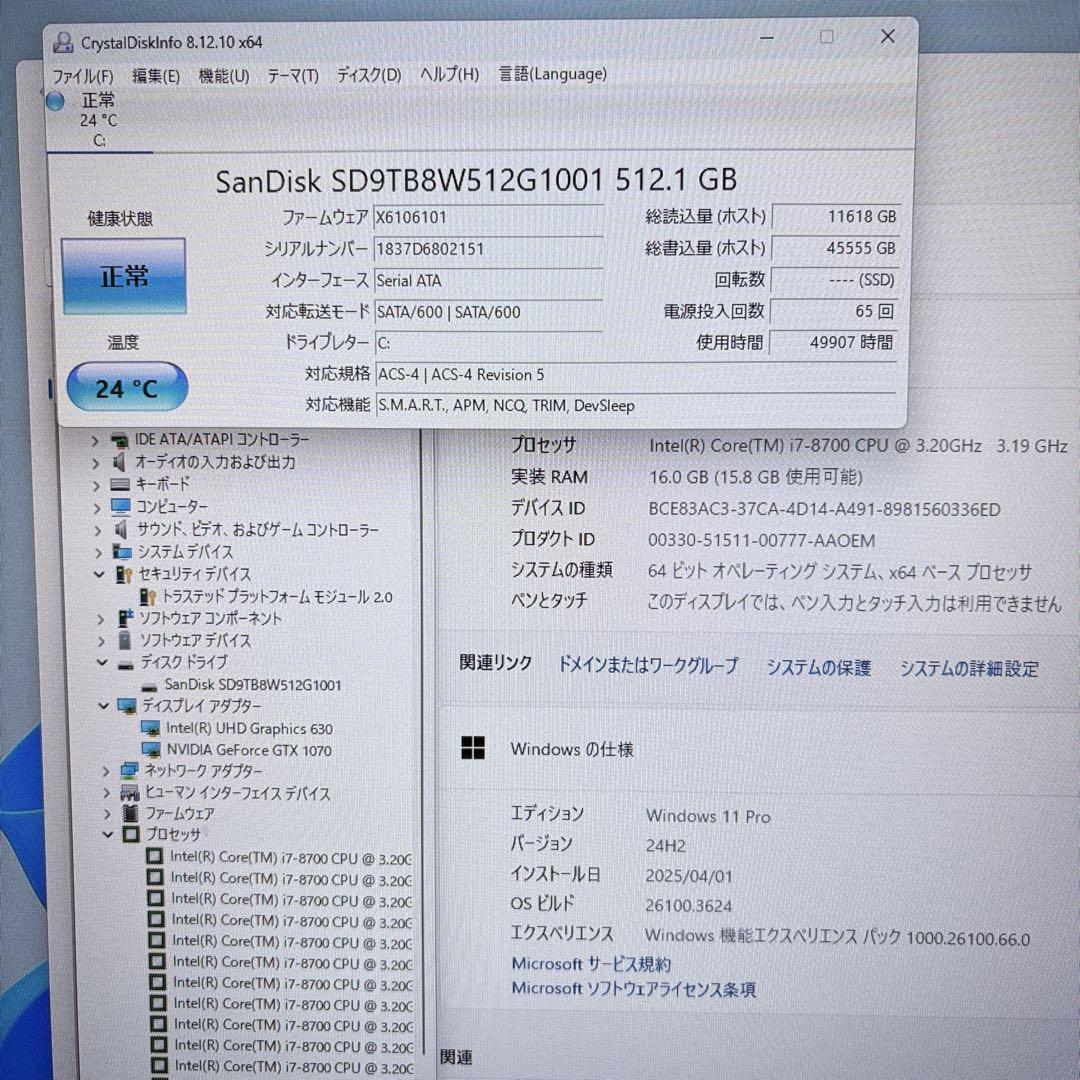The height and width of the screenshot is (1080, 1080).
Task: Click the 総読込量 value 11618 GB
Action: coord(835,216)
